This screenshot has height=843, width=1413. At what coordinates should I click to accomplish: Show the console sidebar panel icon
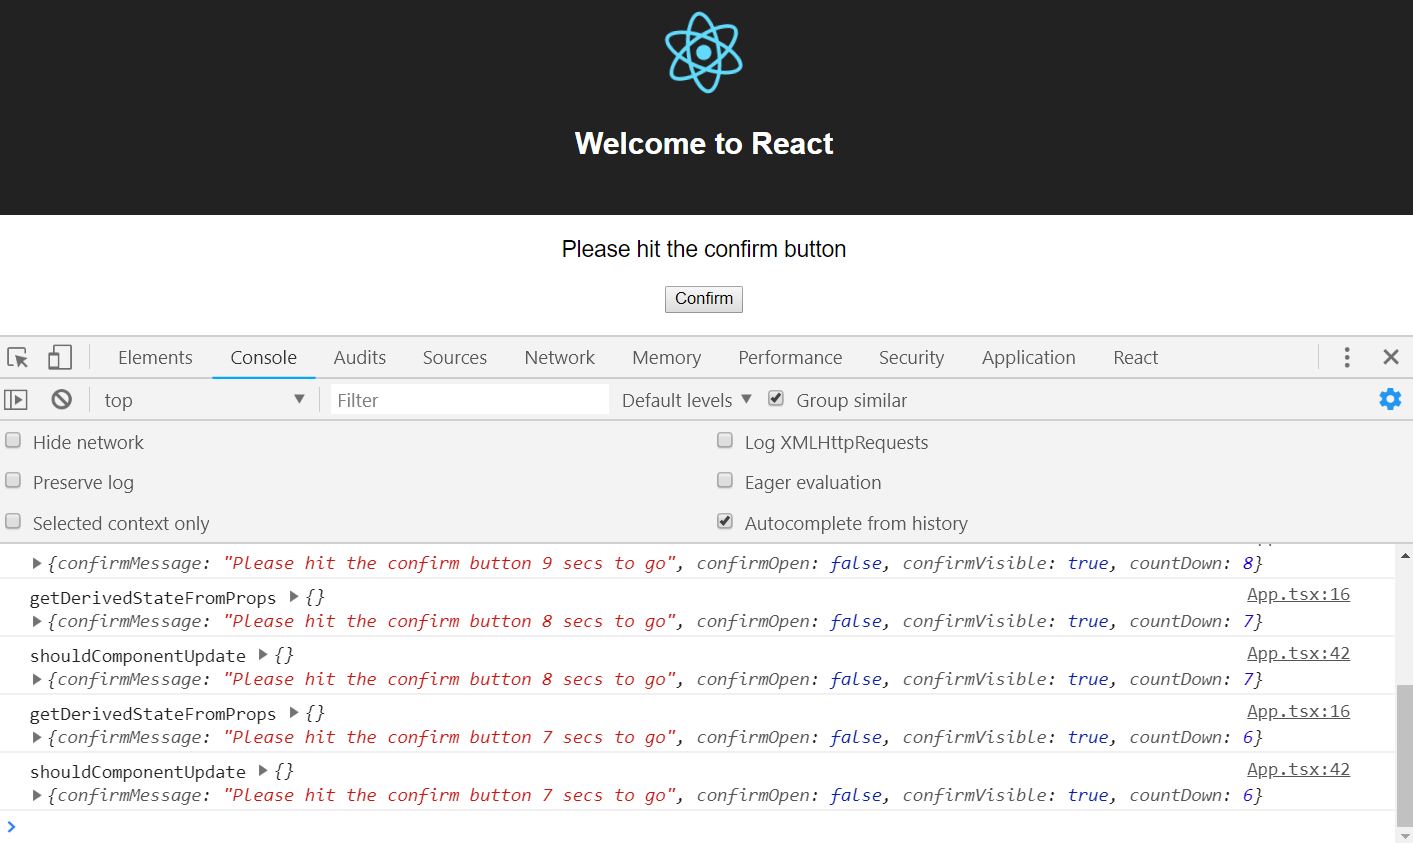pos(16,400)
